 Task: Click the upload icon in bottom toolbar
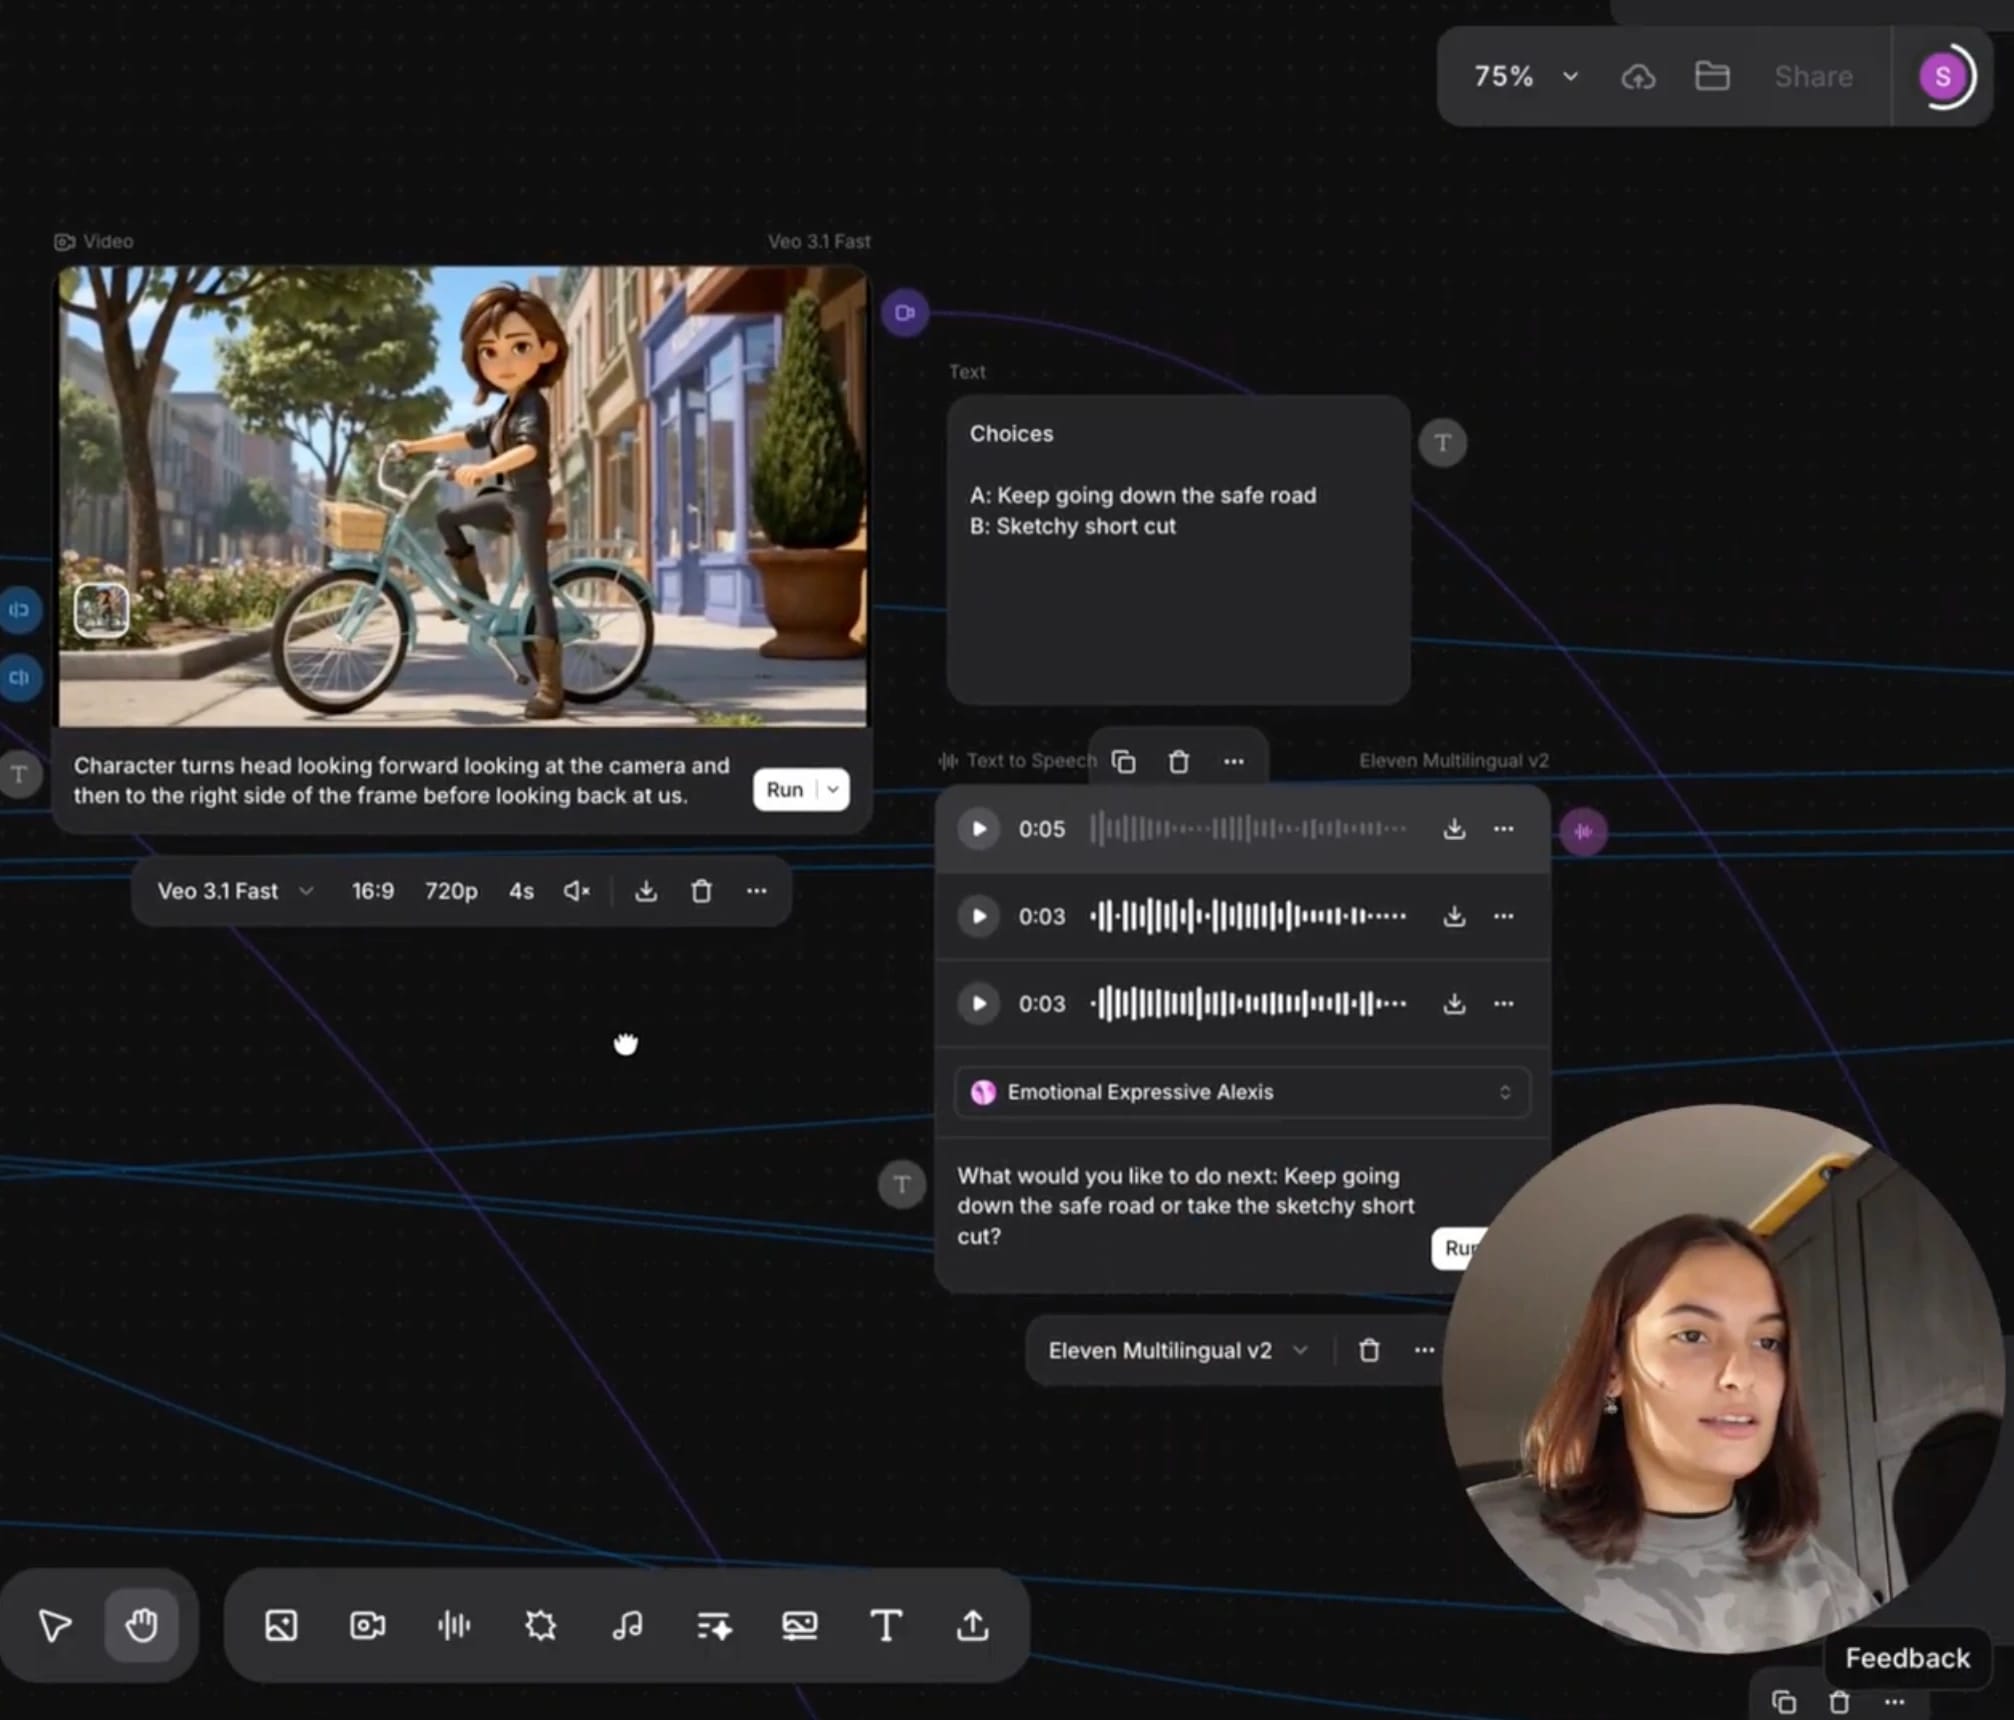point(972,1625)
